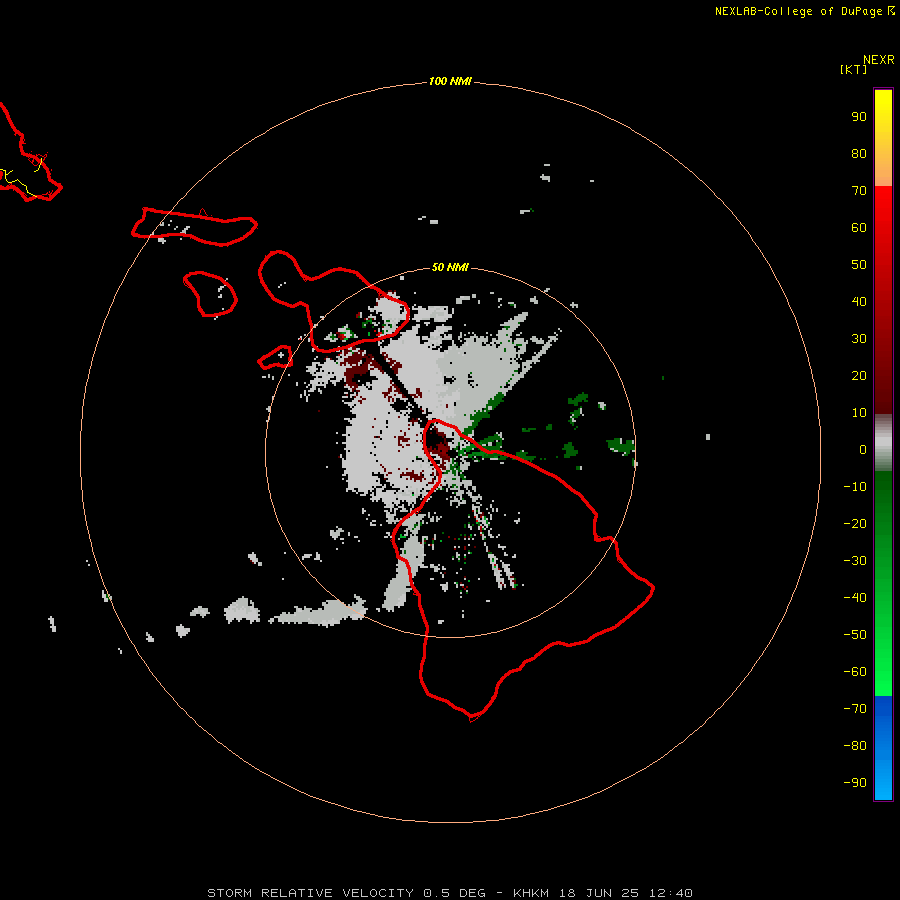Screen dimensions: 900x900
Task: Click the 0 value on the velocity scale
Action: pyautogui.click(x=863, y=450)
